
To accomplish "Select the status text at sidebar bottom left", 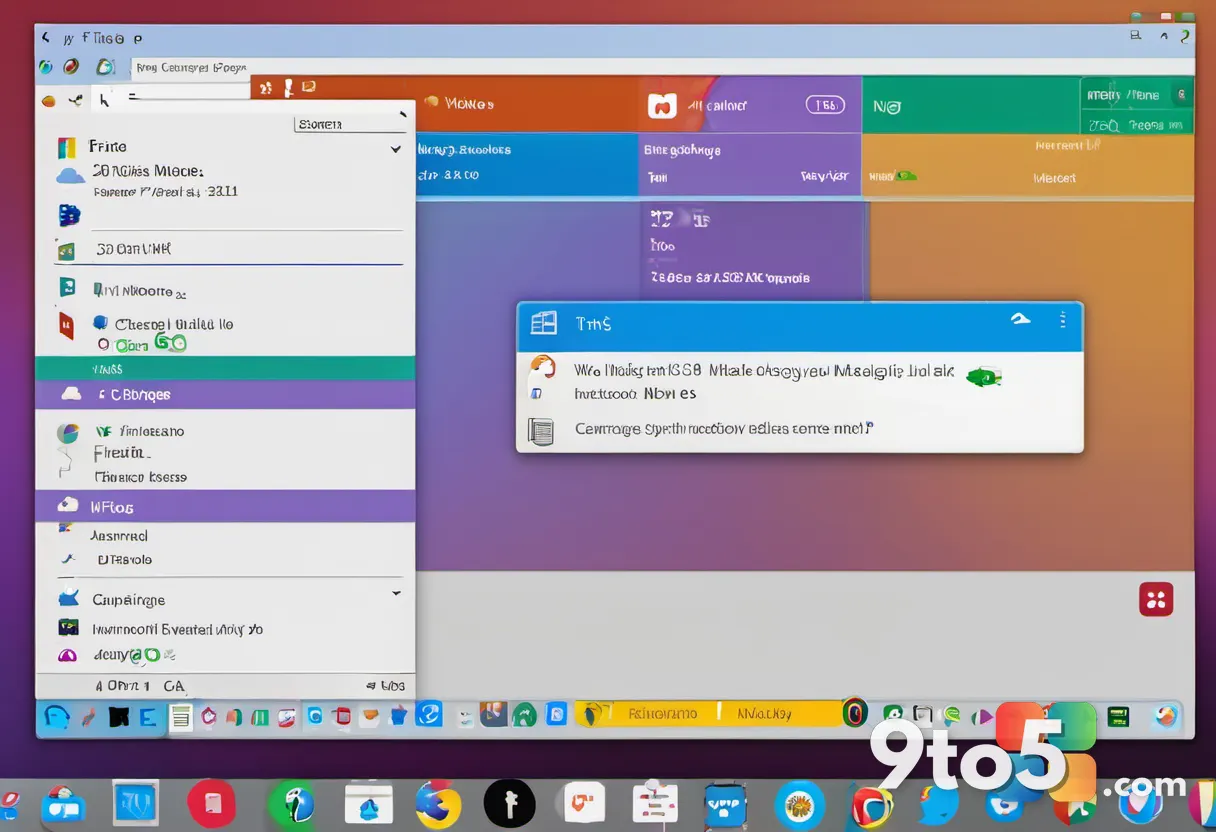I will (140, 686).
